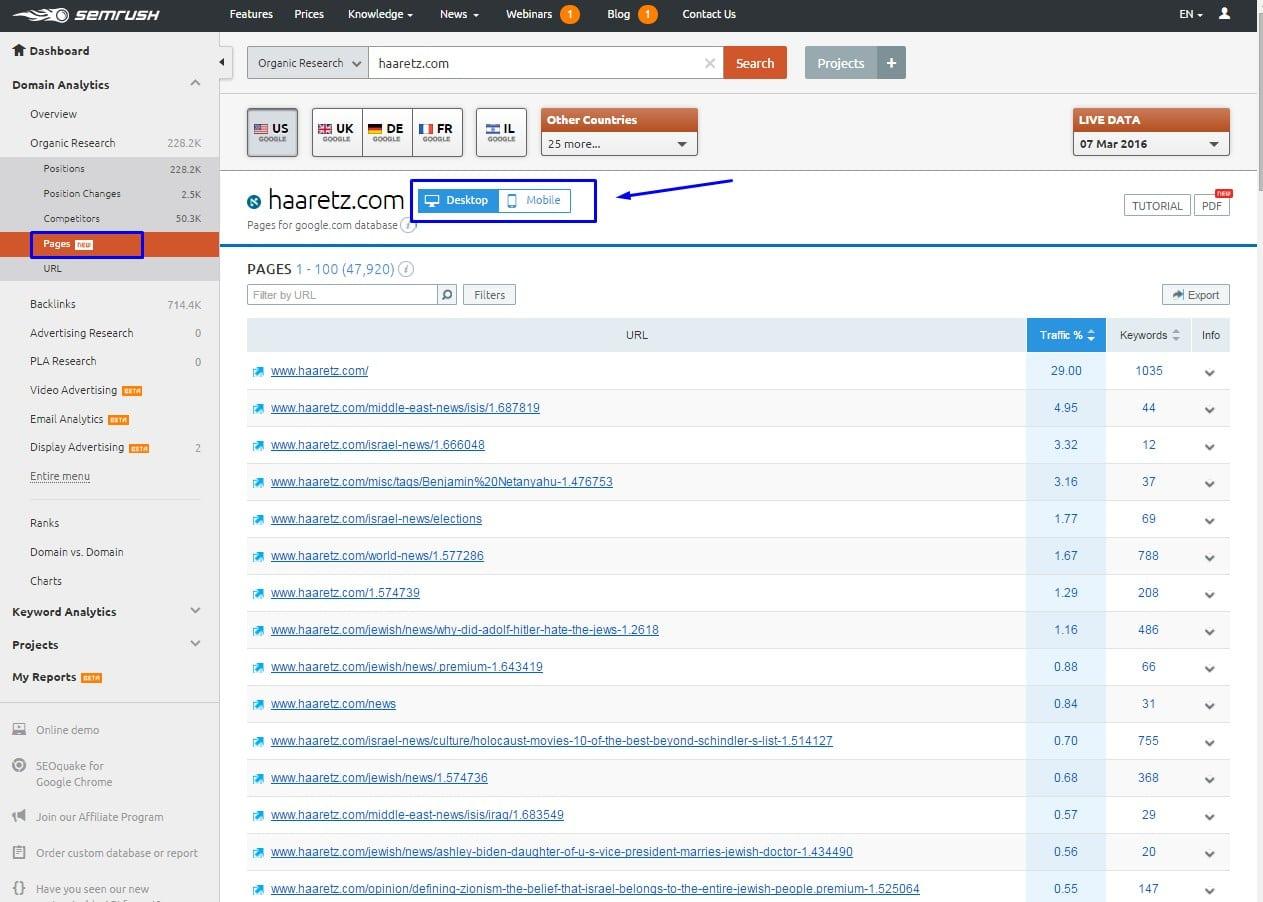Expand the Projects sidebar section
The image size is (1263, 902).
(x=195, y=644)
